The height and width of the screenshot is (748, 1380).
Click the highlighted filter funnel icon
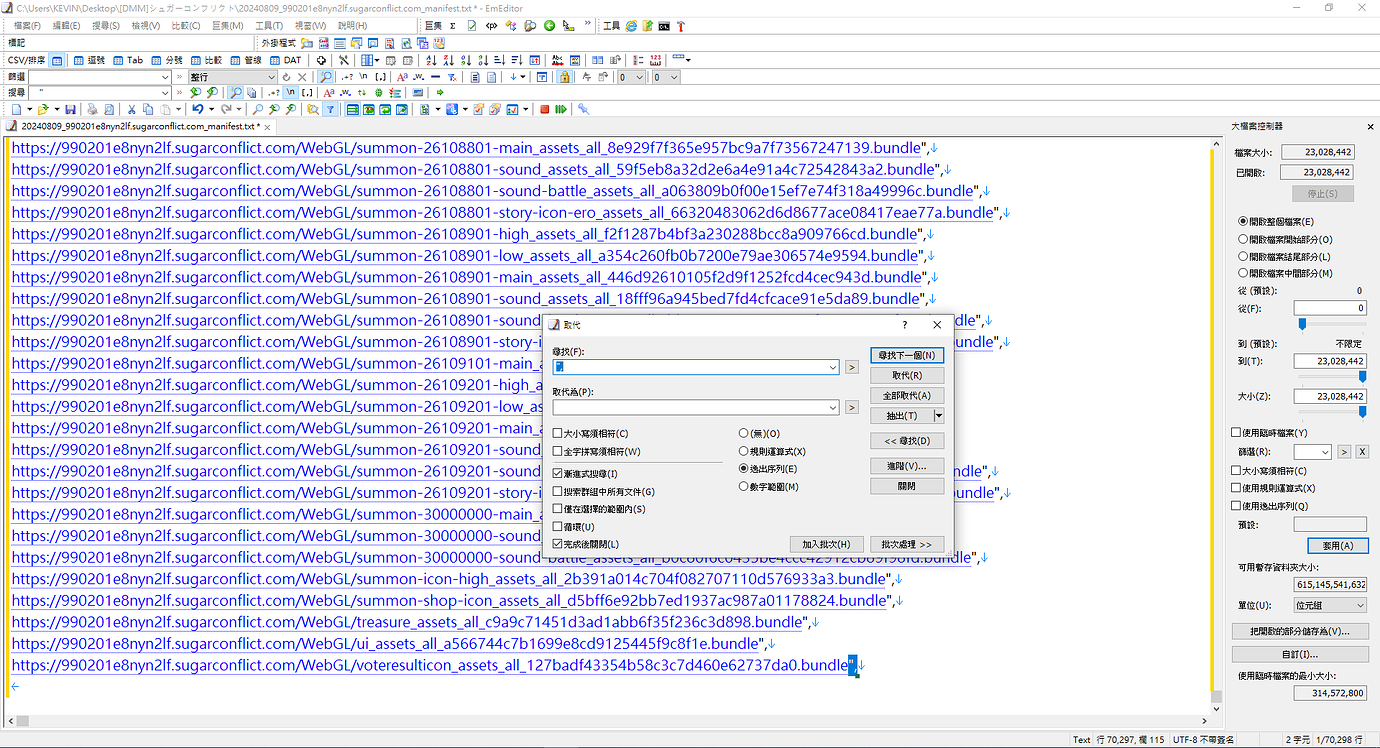click(x=332, y=108)
